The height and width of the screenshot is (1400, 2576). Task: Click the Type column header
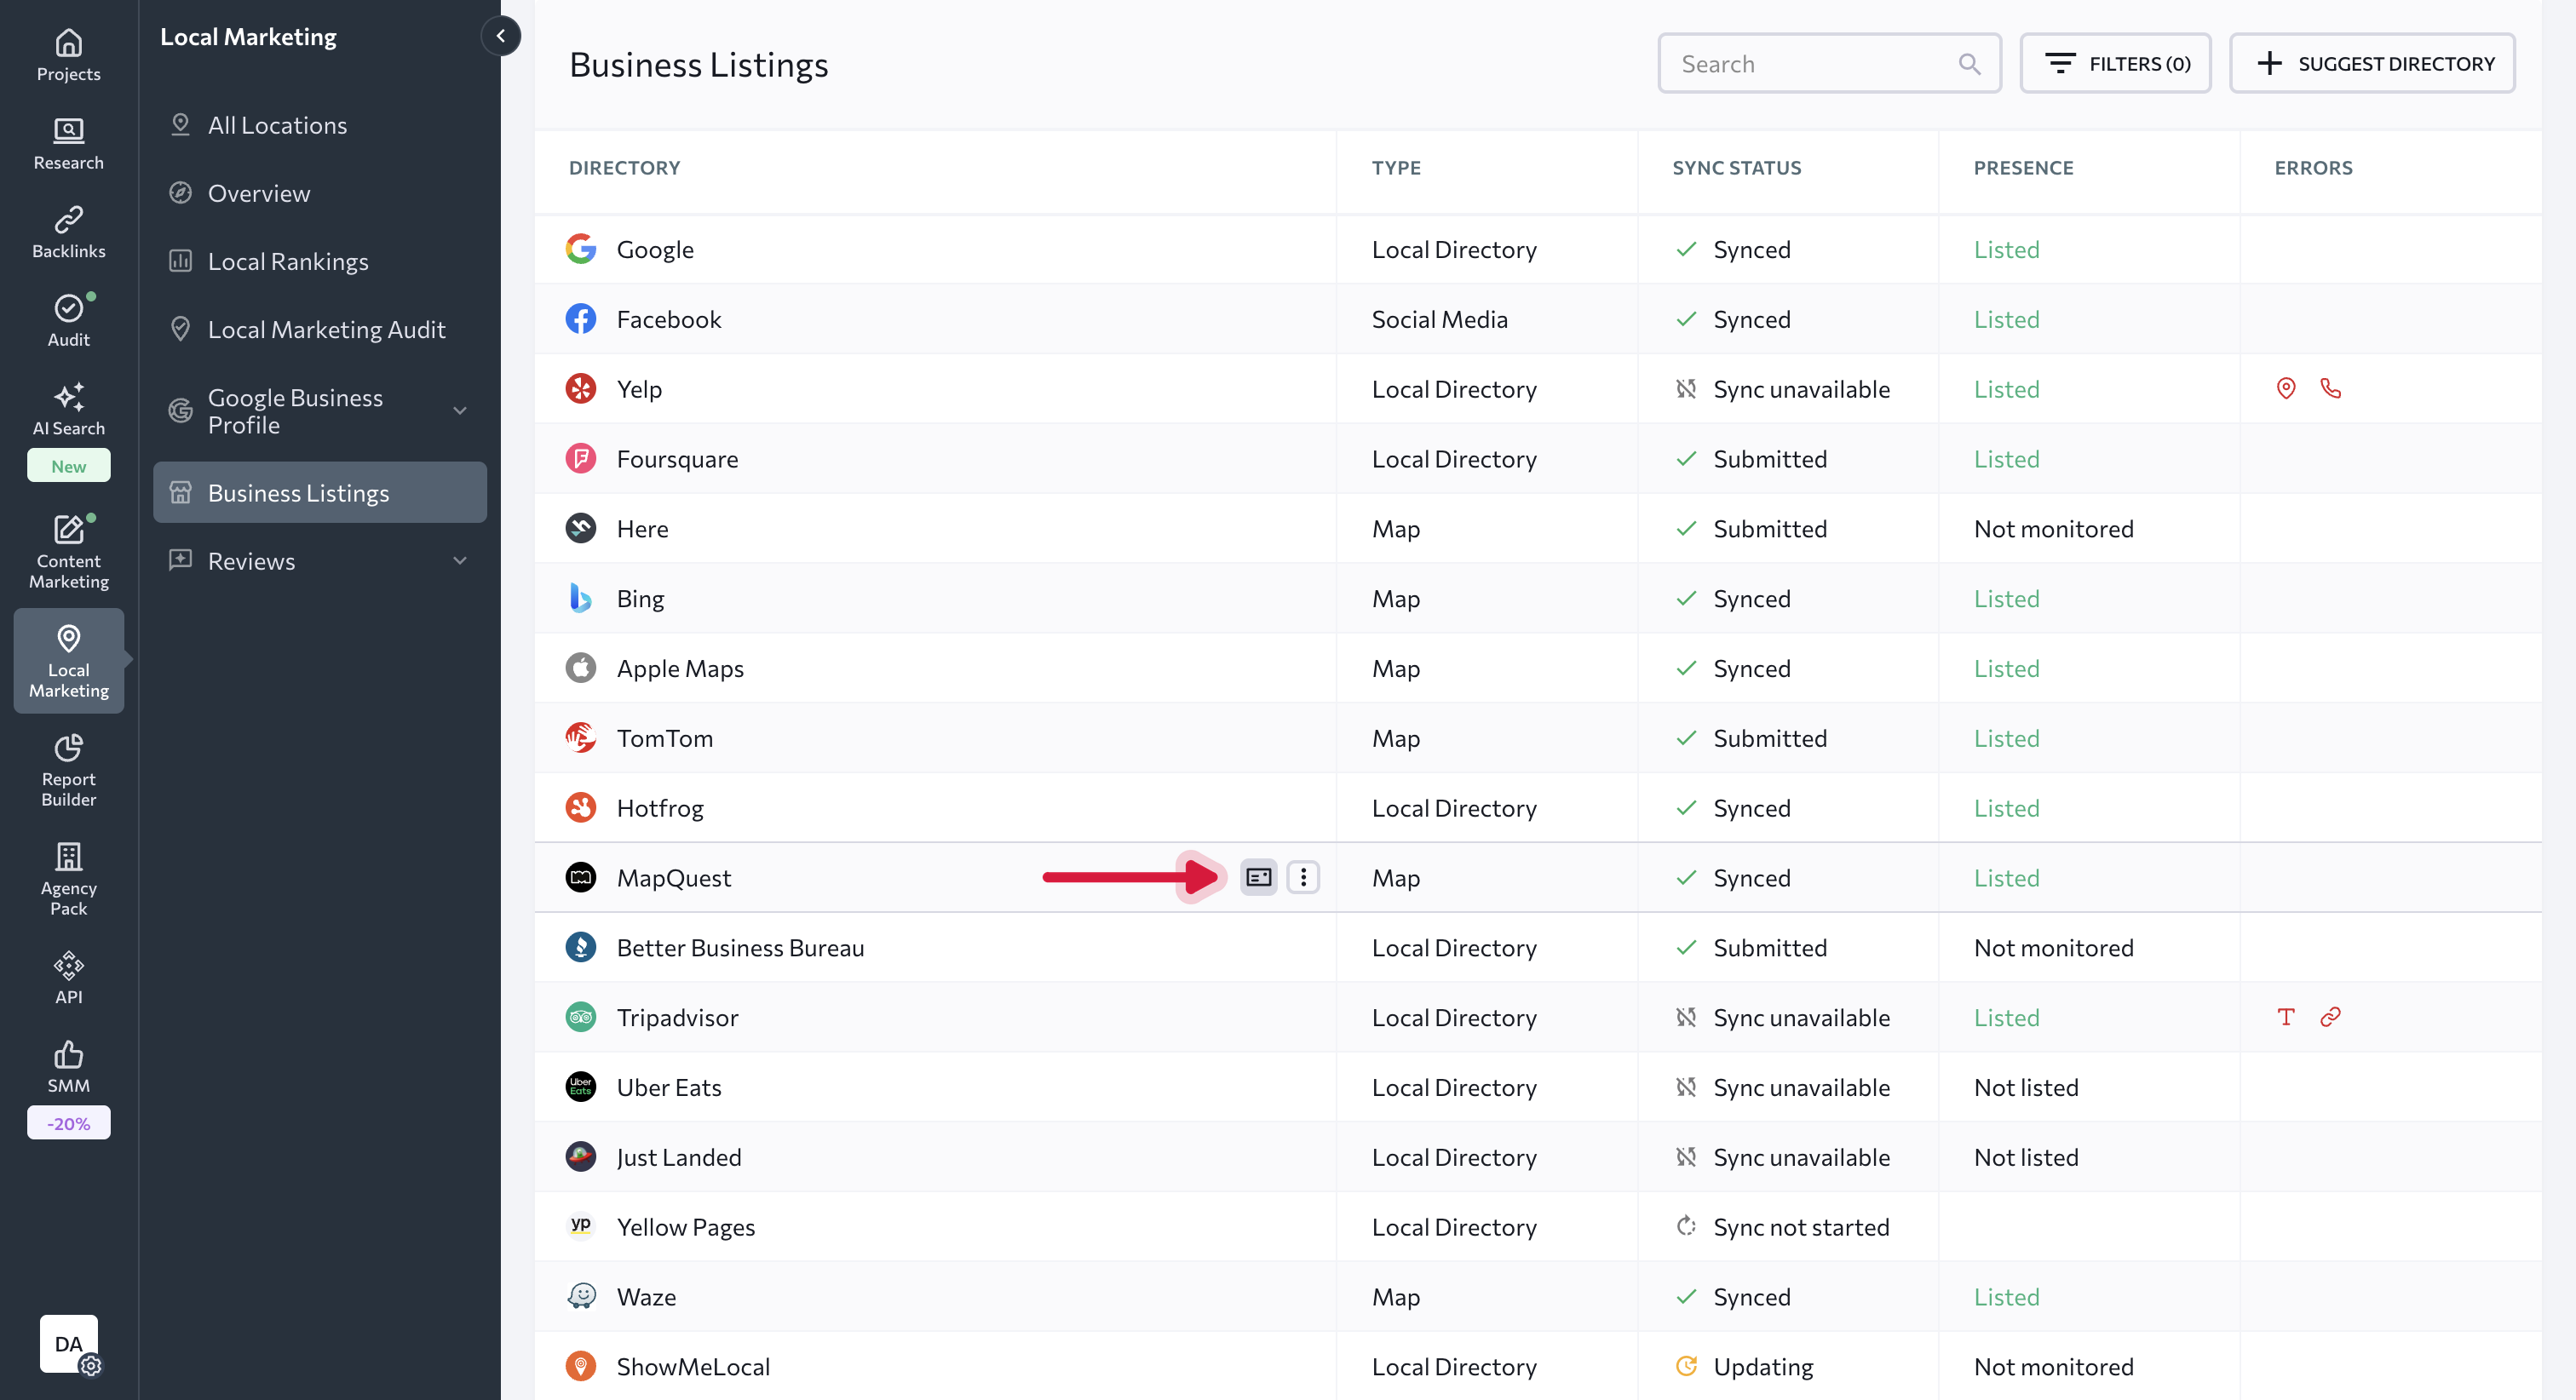coord(1396,168)
